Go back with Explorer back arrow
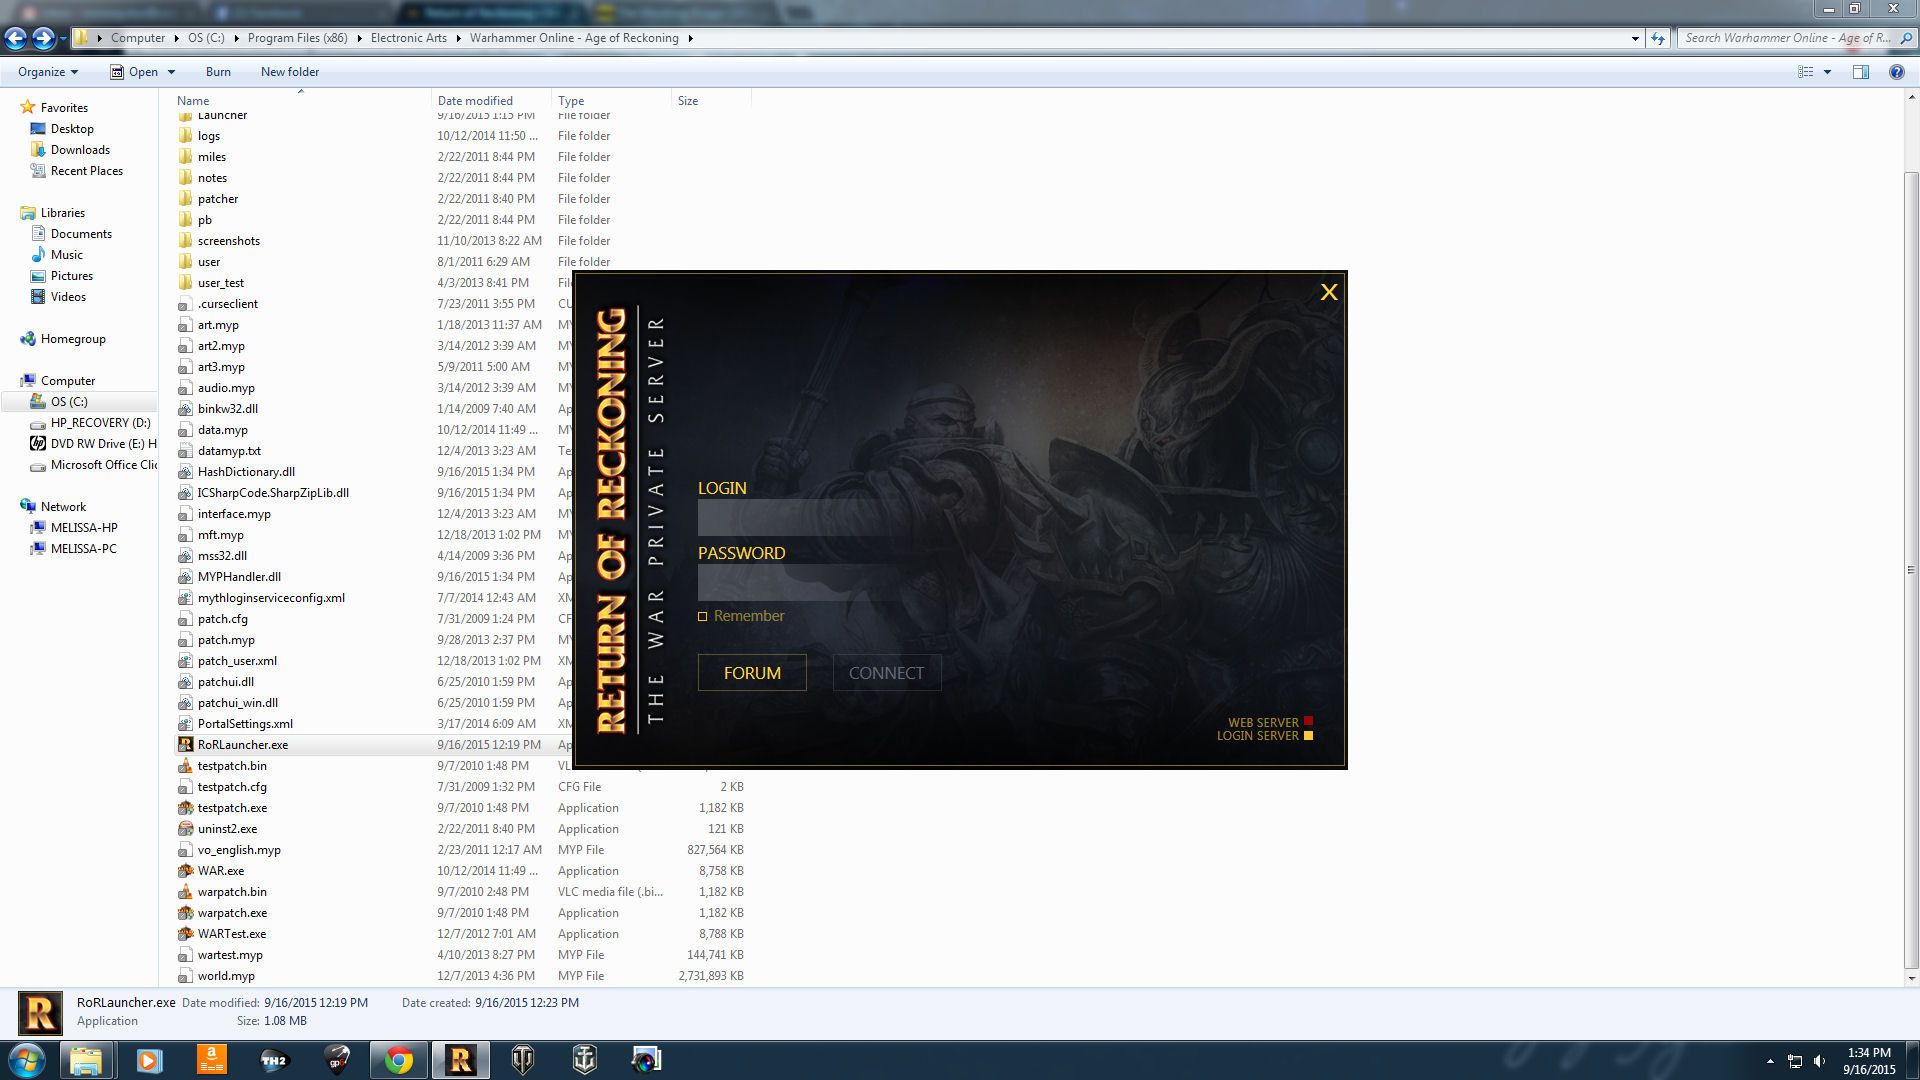This screenshot has width=1920, height=1080. pos(15,38)
